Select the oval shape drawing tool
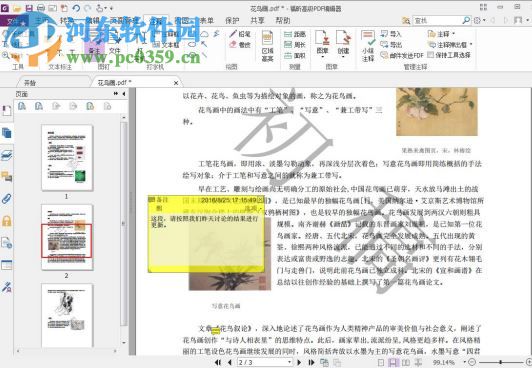This screenshot has height=368, width=532. tap(192, 44)
